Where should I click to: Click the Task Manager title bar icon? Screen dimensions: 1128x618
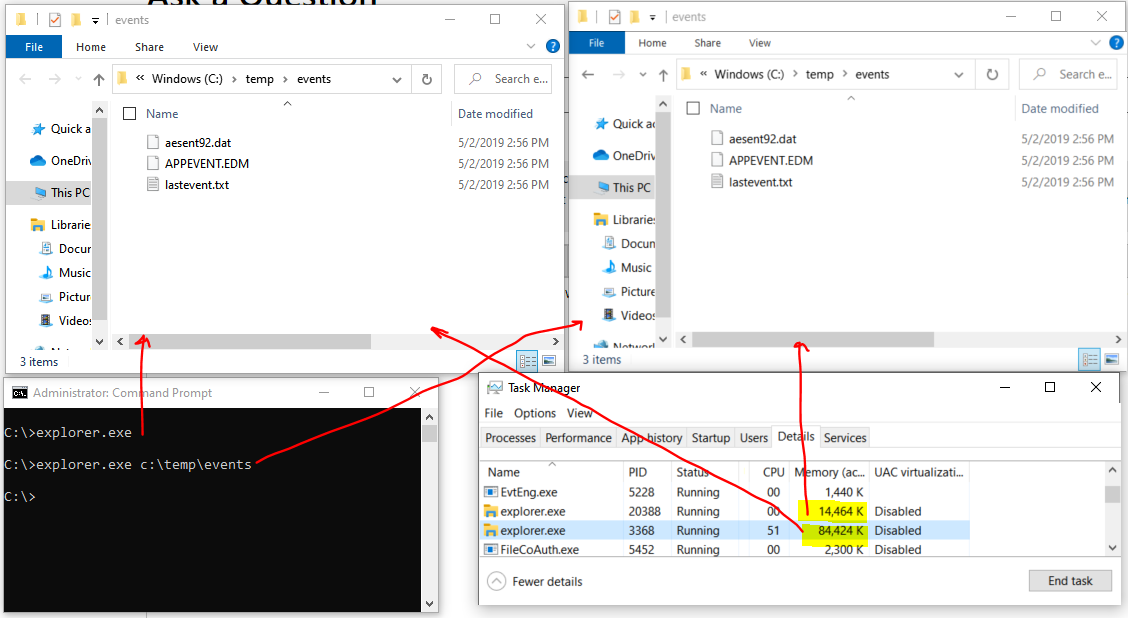pos(494,388)
